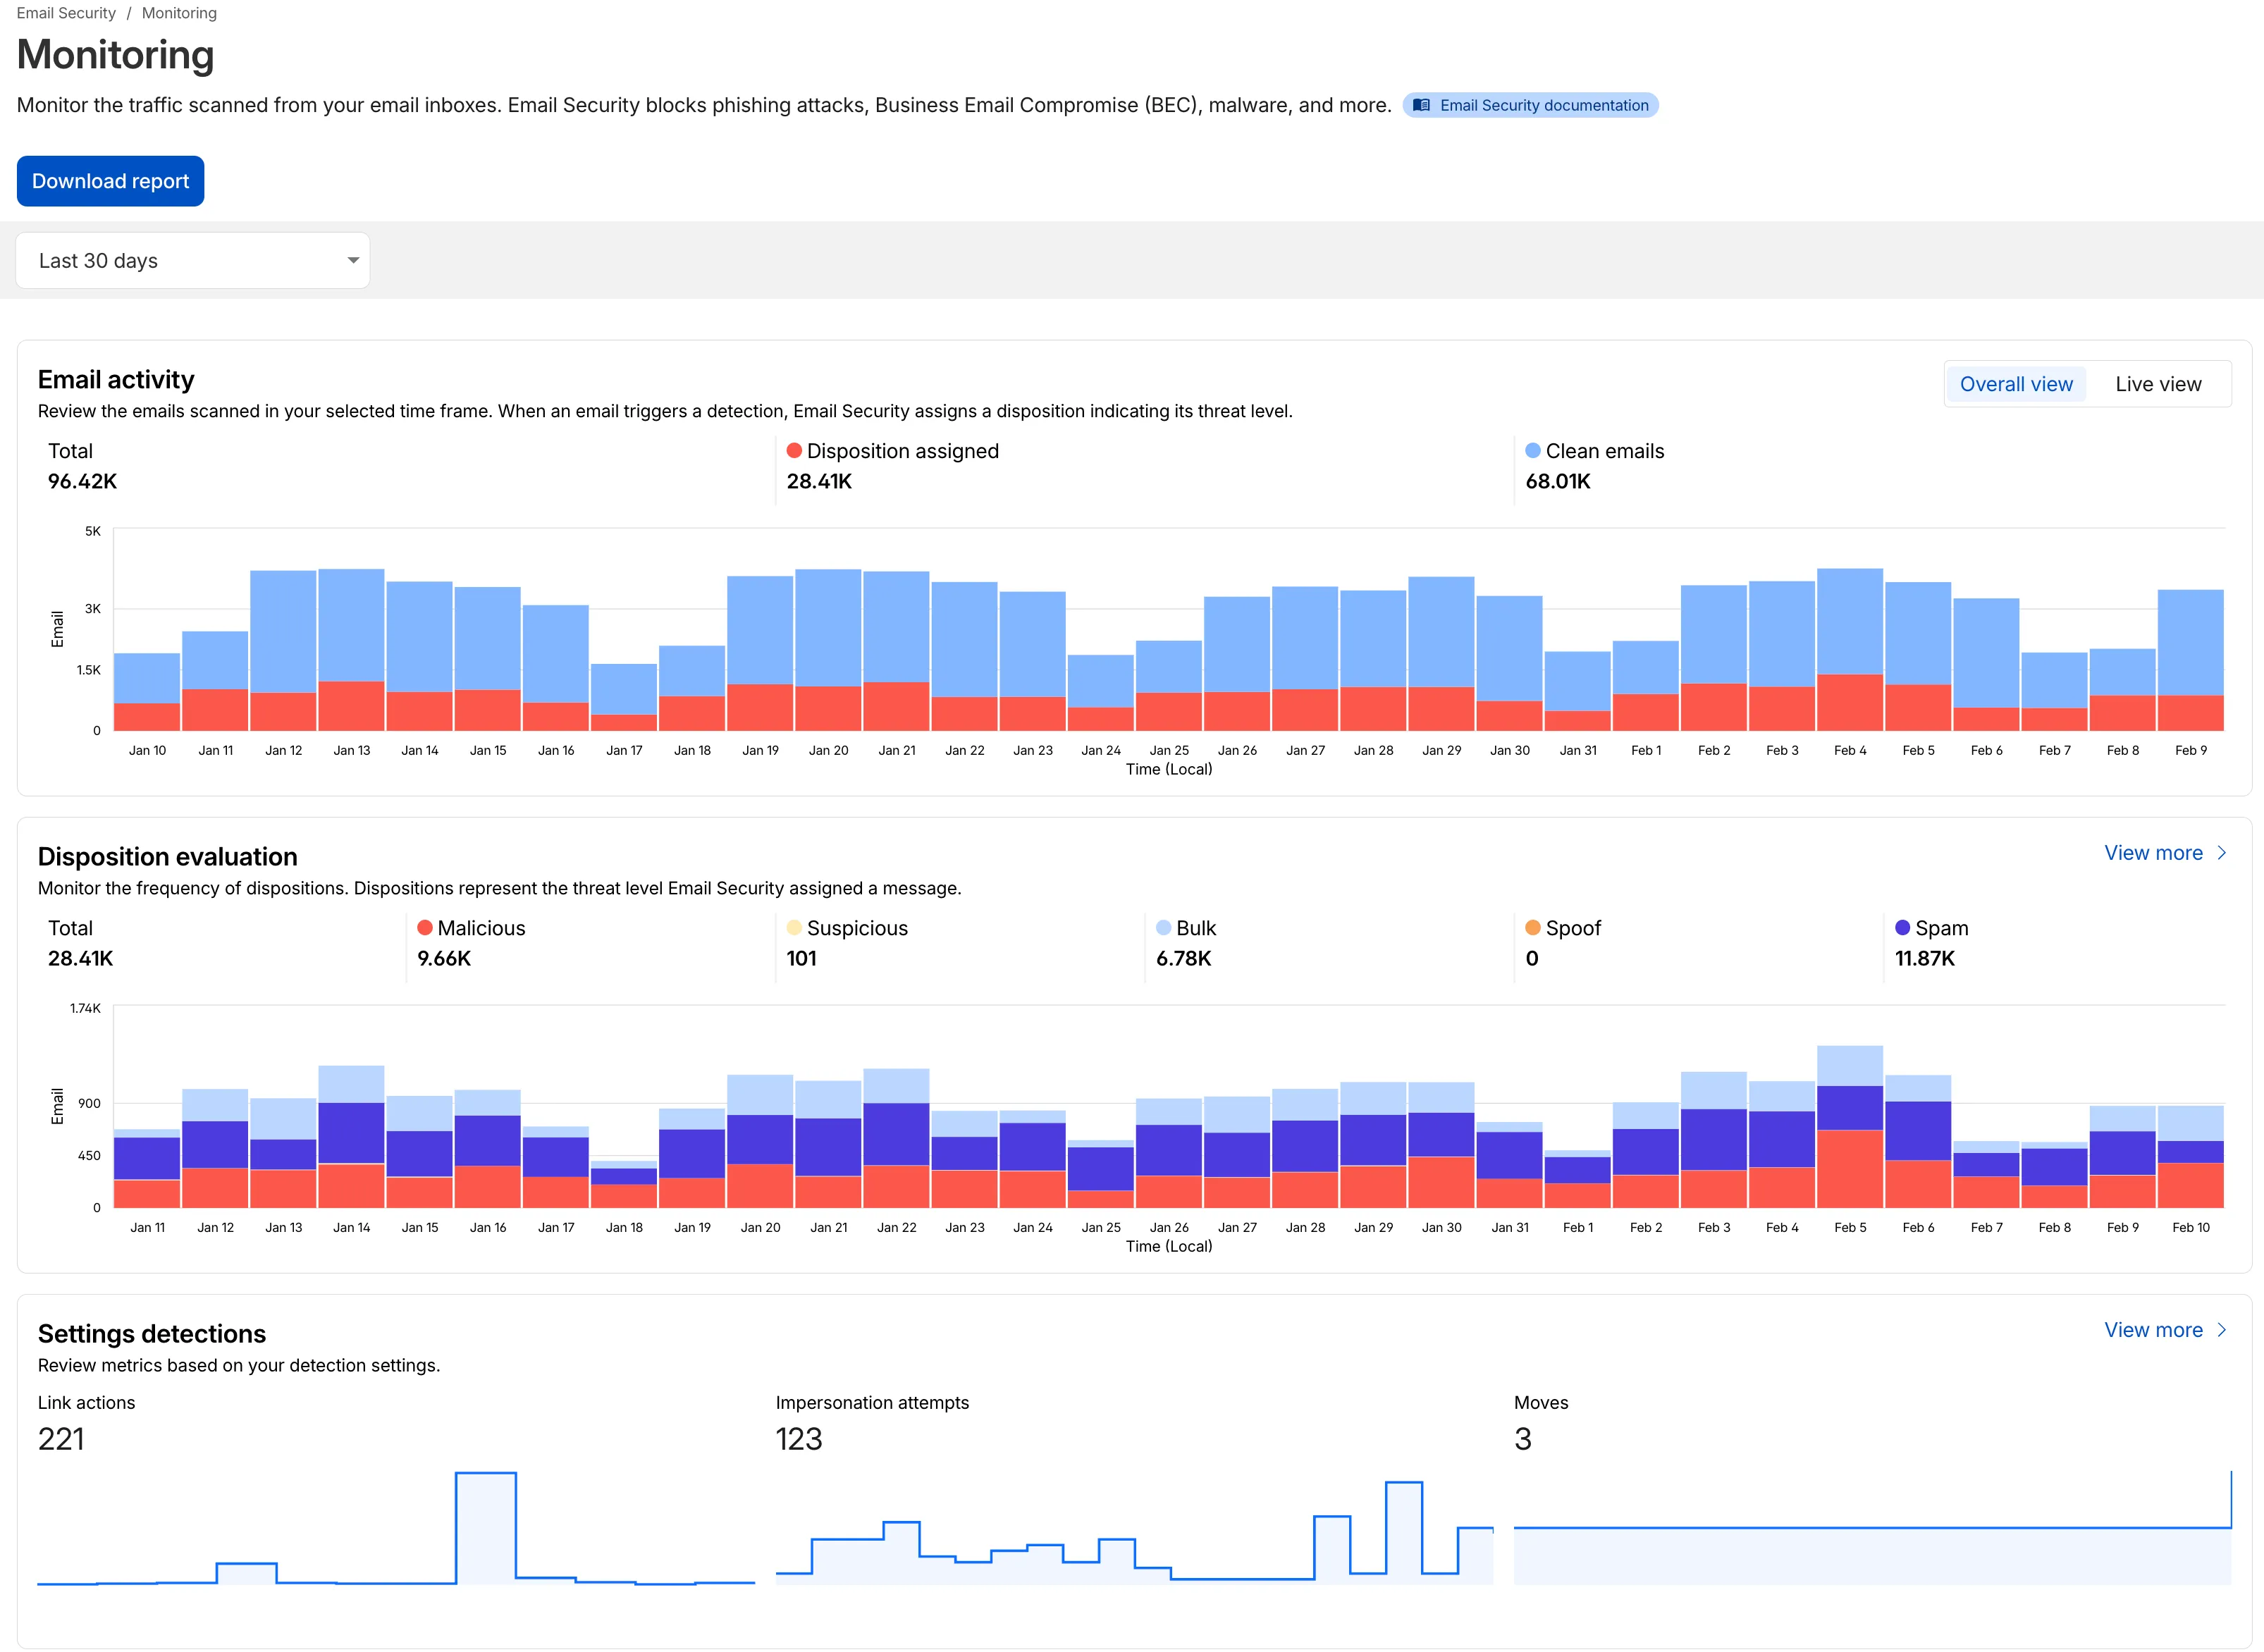The width and height of the screenshot is (2264, 1652).
Task: Click the Suspicious legend circle
Action: pyautogui.click(x=794, y=928)
